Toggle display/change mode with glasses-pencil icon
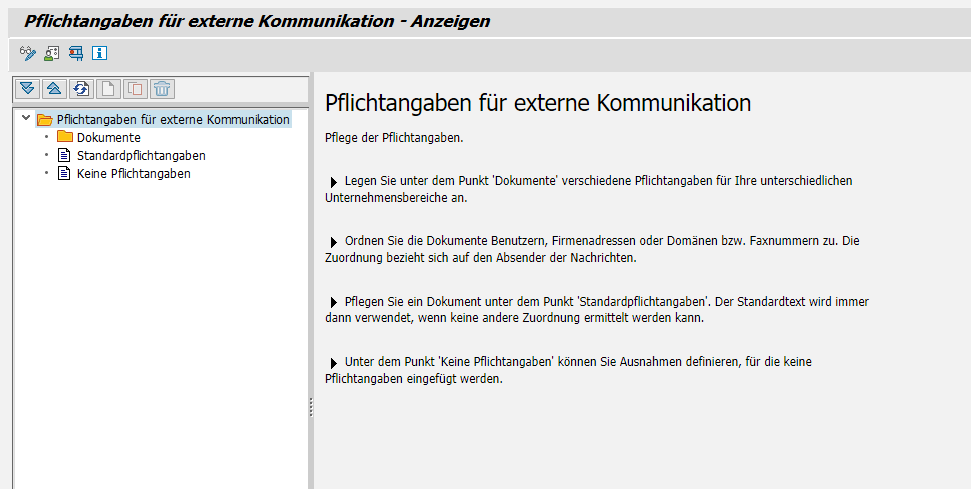 27,53
